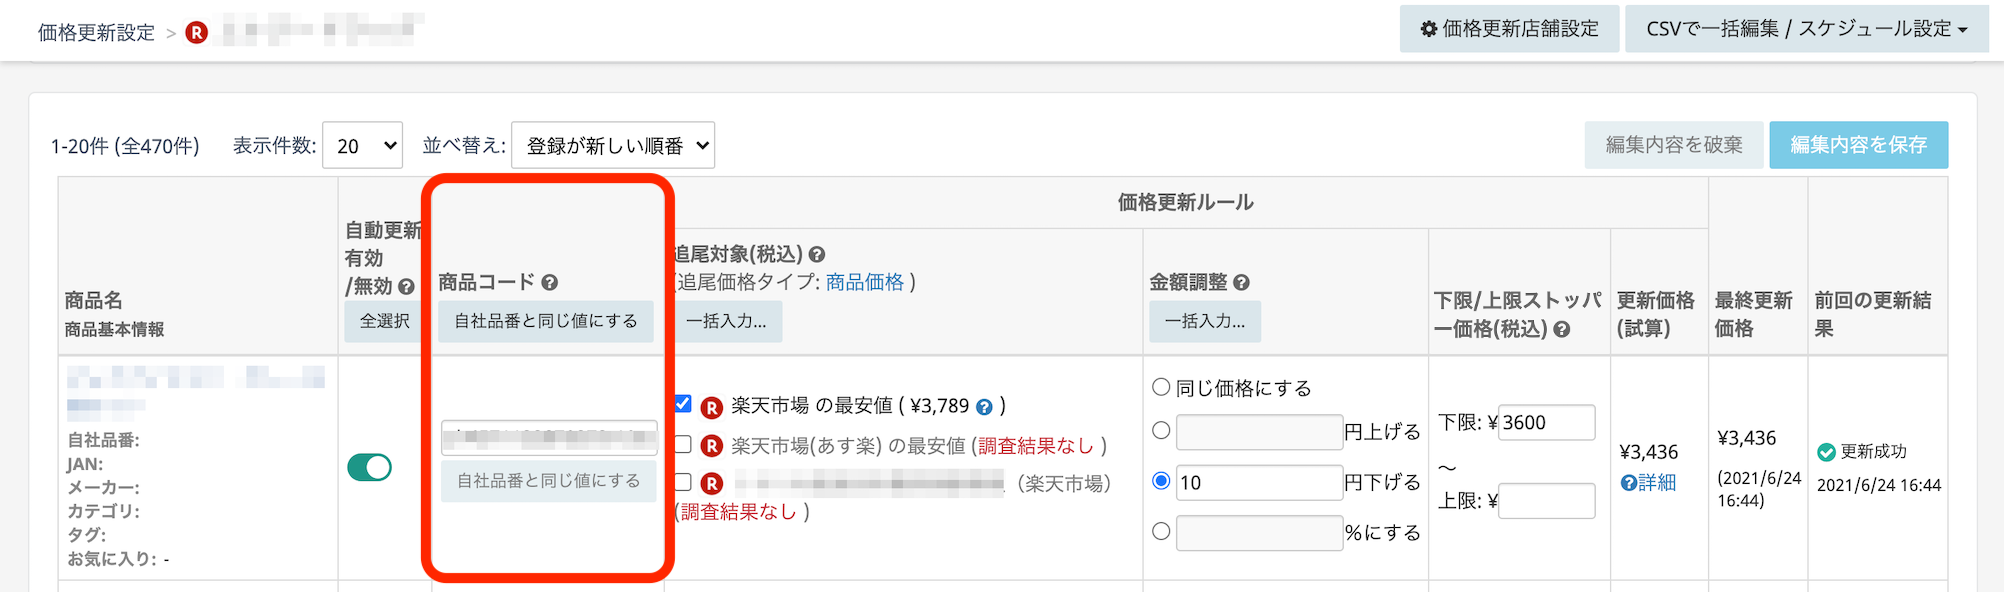Uncheck 楽天市場 の最安値 checkbox
The width and height of the screenshot is (2004, 592).
pos(683,404)
